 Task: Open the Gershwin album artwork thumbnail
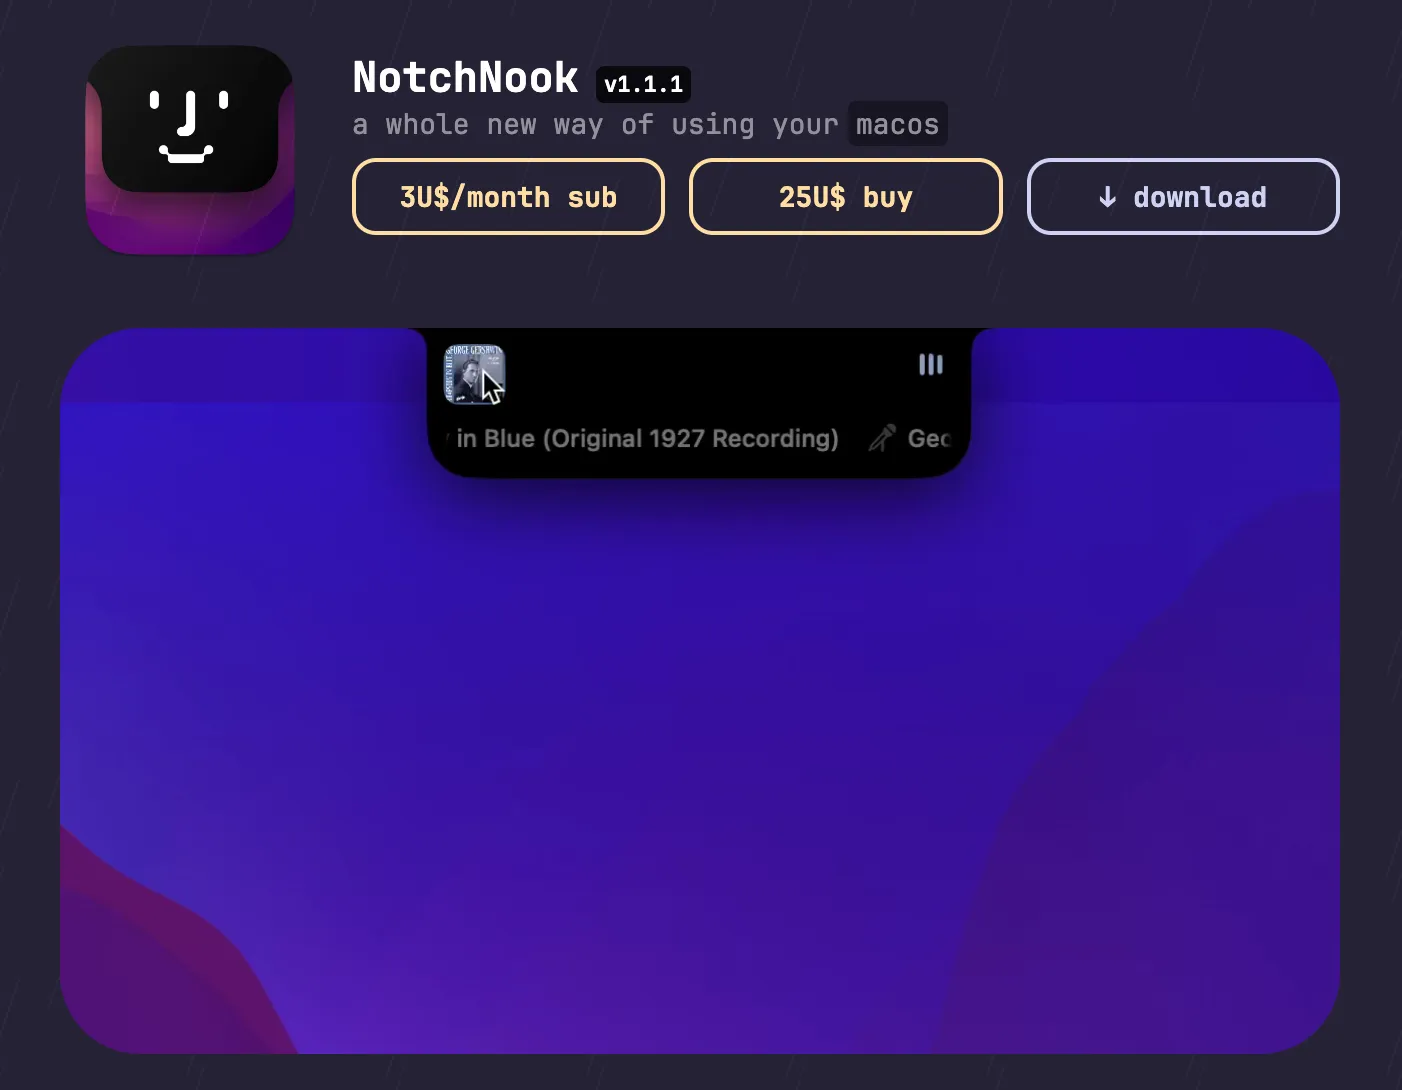[474, 375]
